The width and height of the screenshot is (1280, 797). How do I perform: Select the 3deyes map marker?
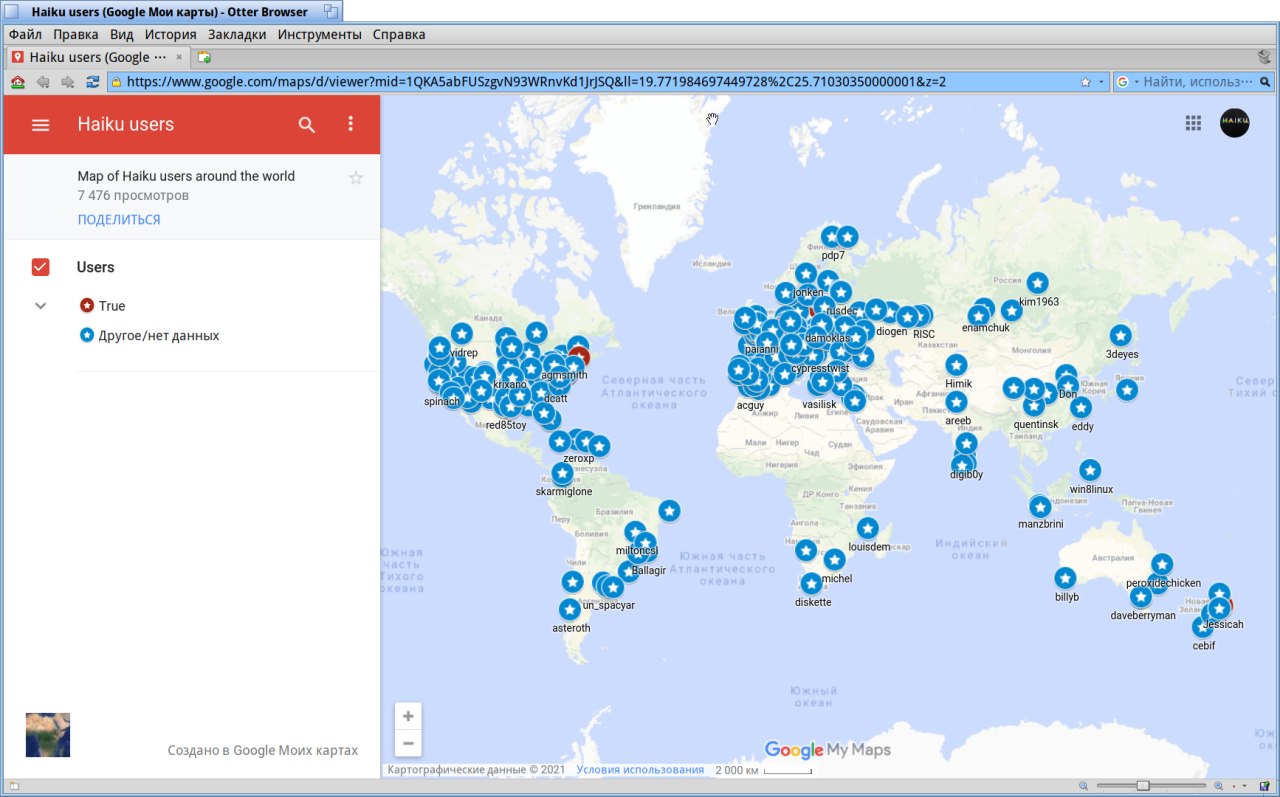coord(1121,336)
